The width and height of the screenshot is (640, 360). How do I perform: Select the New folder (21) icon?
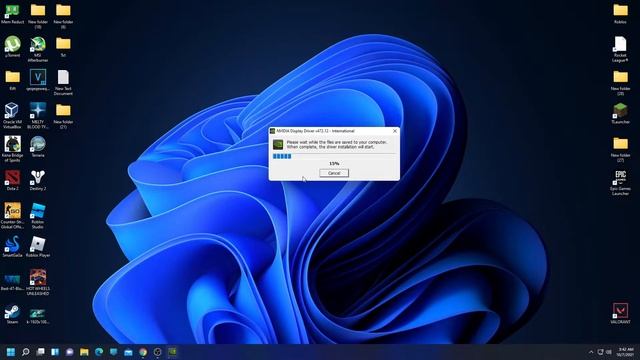(x=63, y=116)
